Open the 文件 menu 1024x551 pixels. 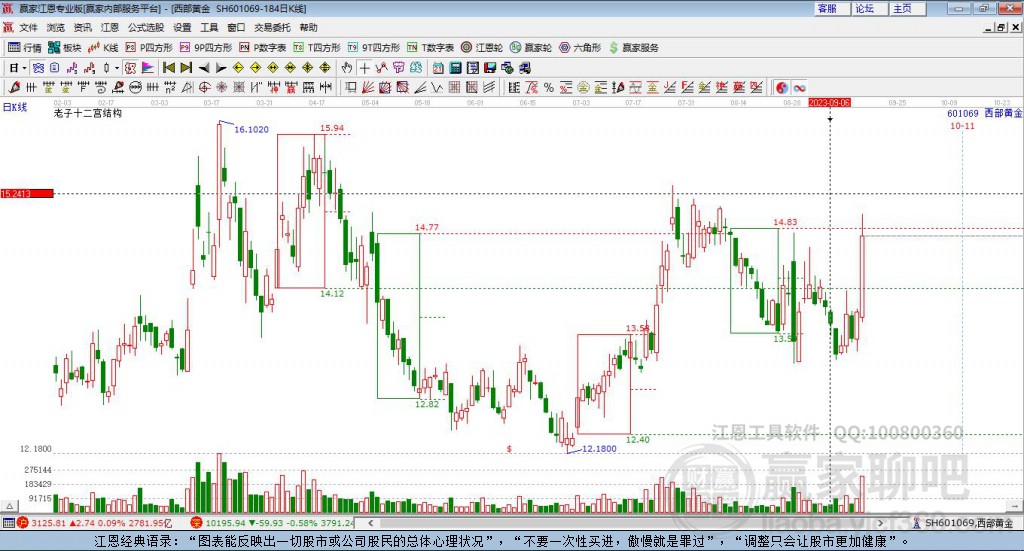pyautogui.click(x=28, y=27)
